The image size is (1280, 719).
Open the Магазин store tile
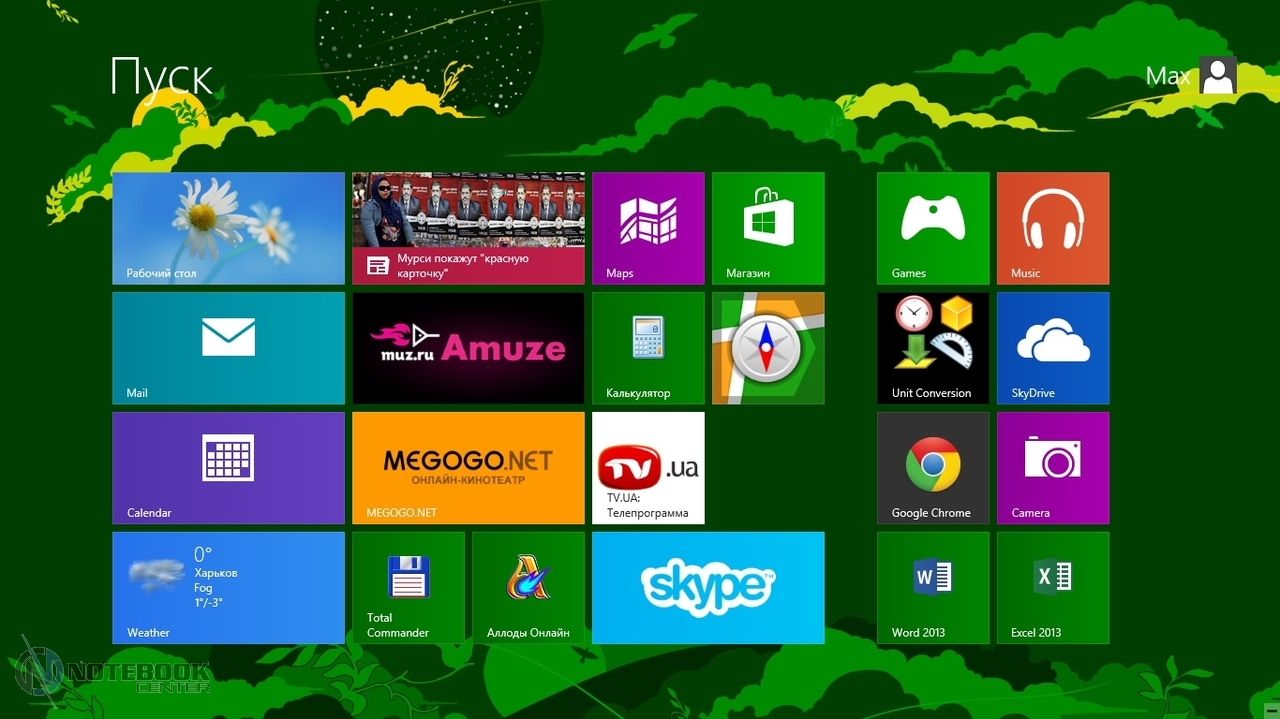768,228
